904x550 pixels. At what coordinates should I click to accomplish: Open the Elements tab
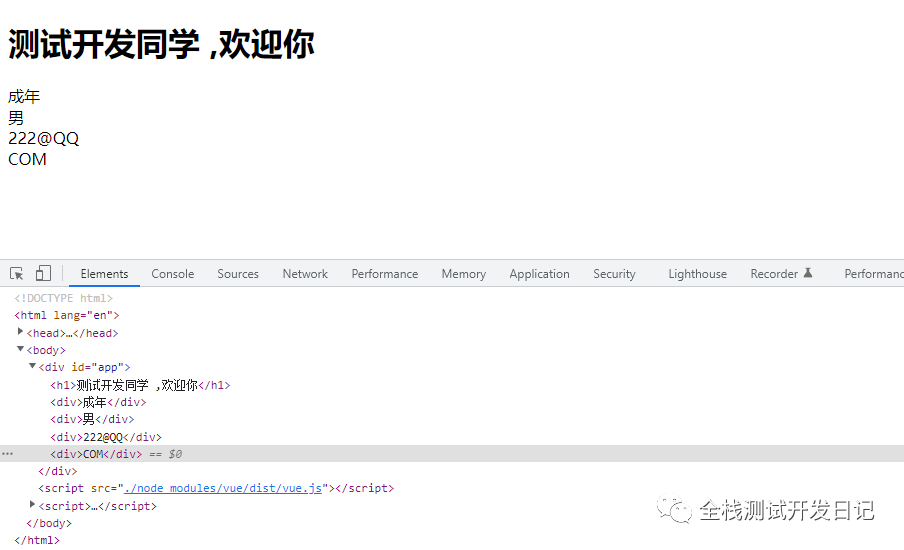[x=104, y=274]
